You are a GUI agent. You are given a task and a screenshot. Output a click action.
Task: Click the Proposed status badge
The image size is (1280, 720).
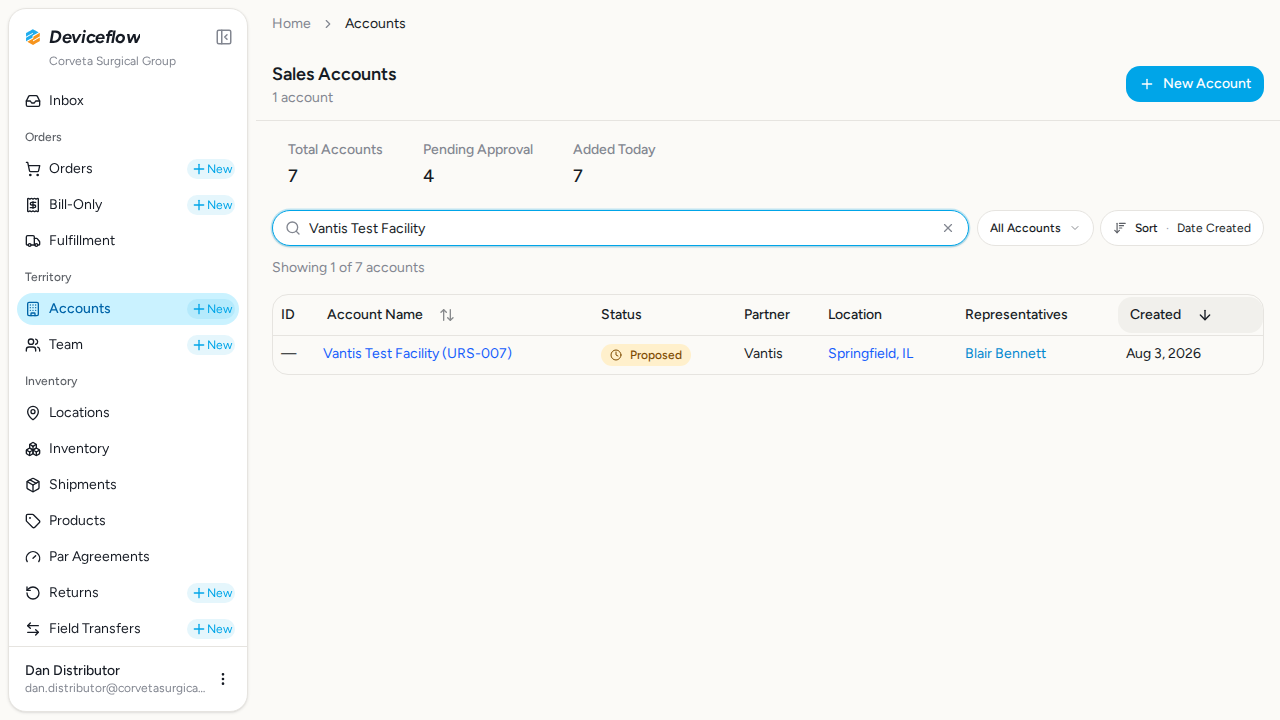[646, 355]
